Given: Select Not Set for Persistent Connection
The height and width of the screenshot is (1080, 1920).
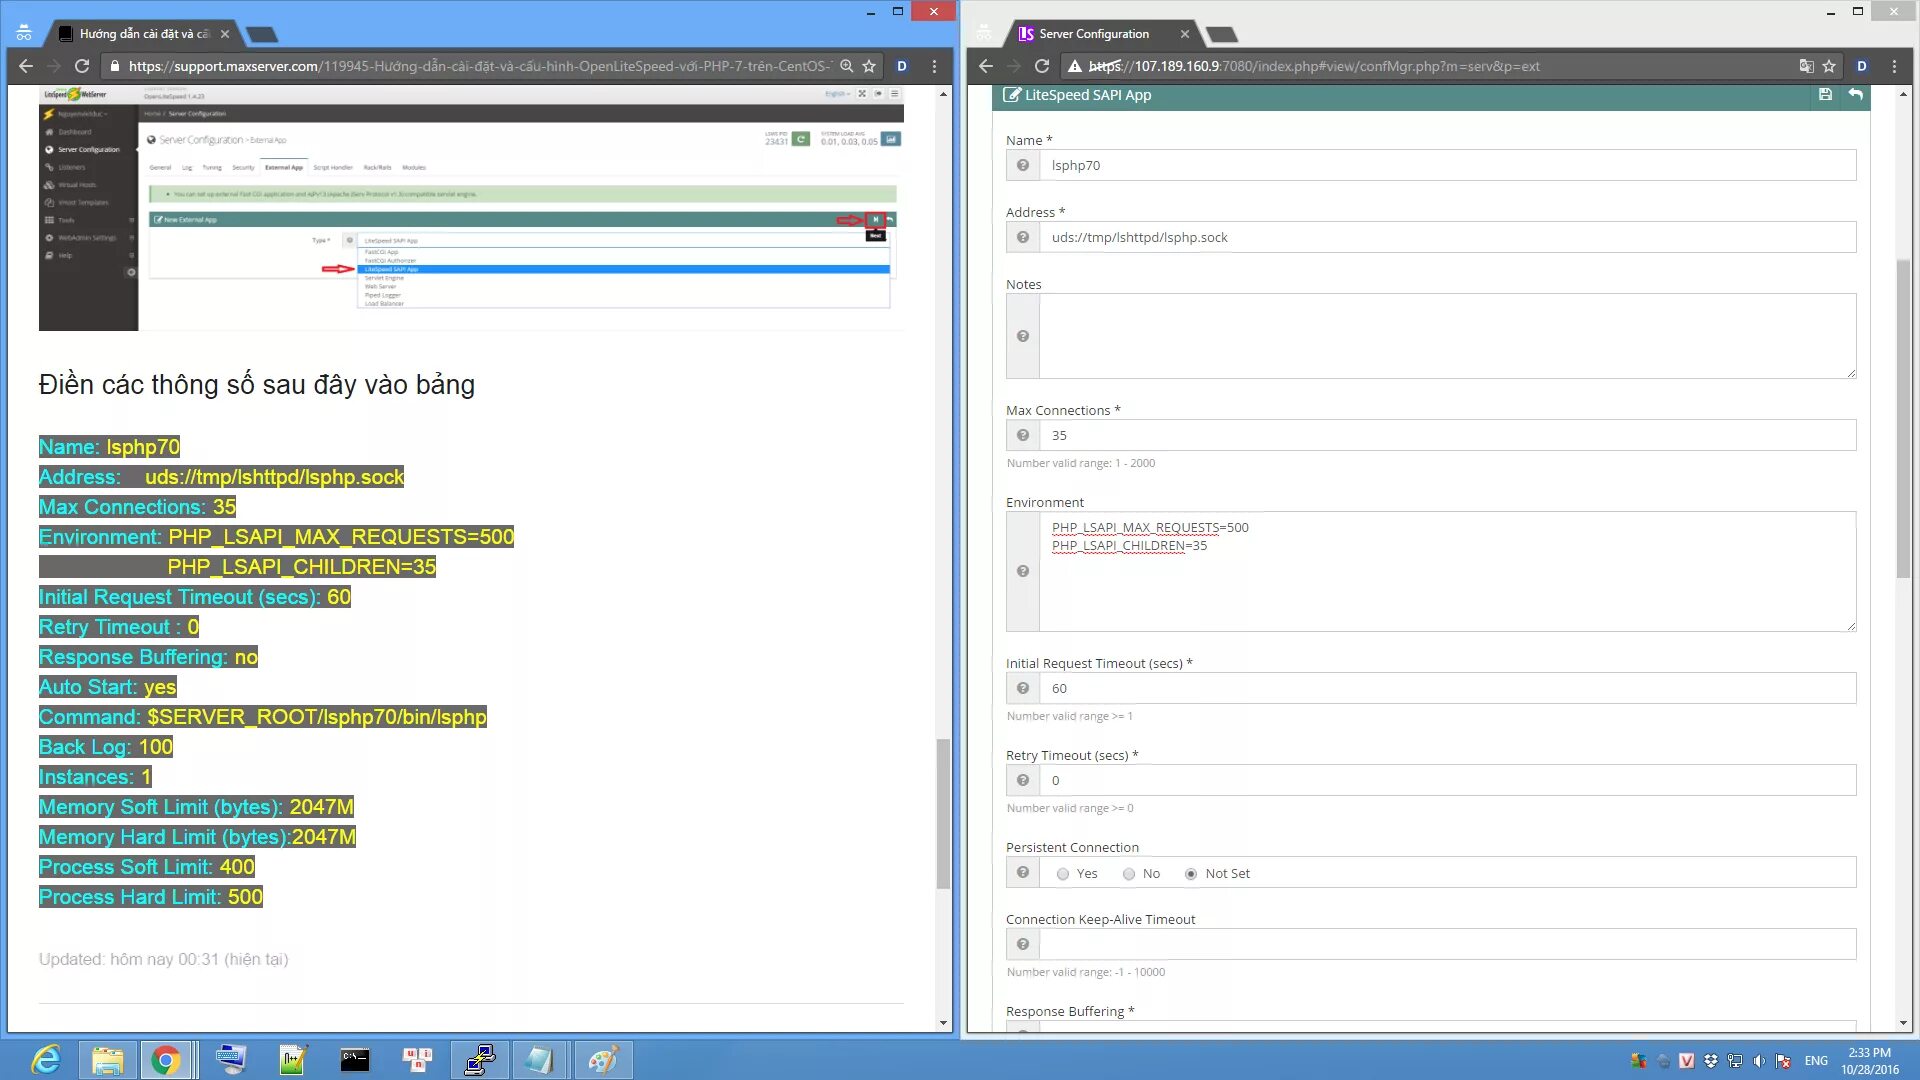Looking at the screenshot, I should [1191, 874].
